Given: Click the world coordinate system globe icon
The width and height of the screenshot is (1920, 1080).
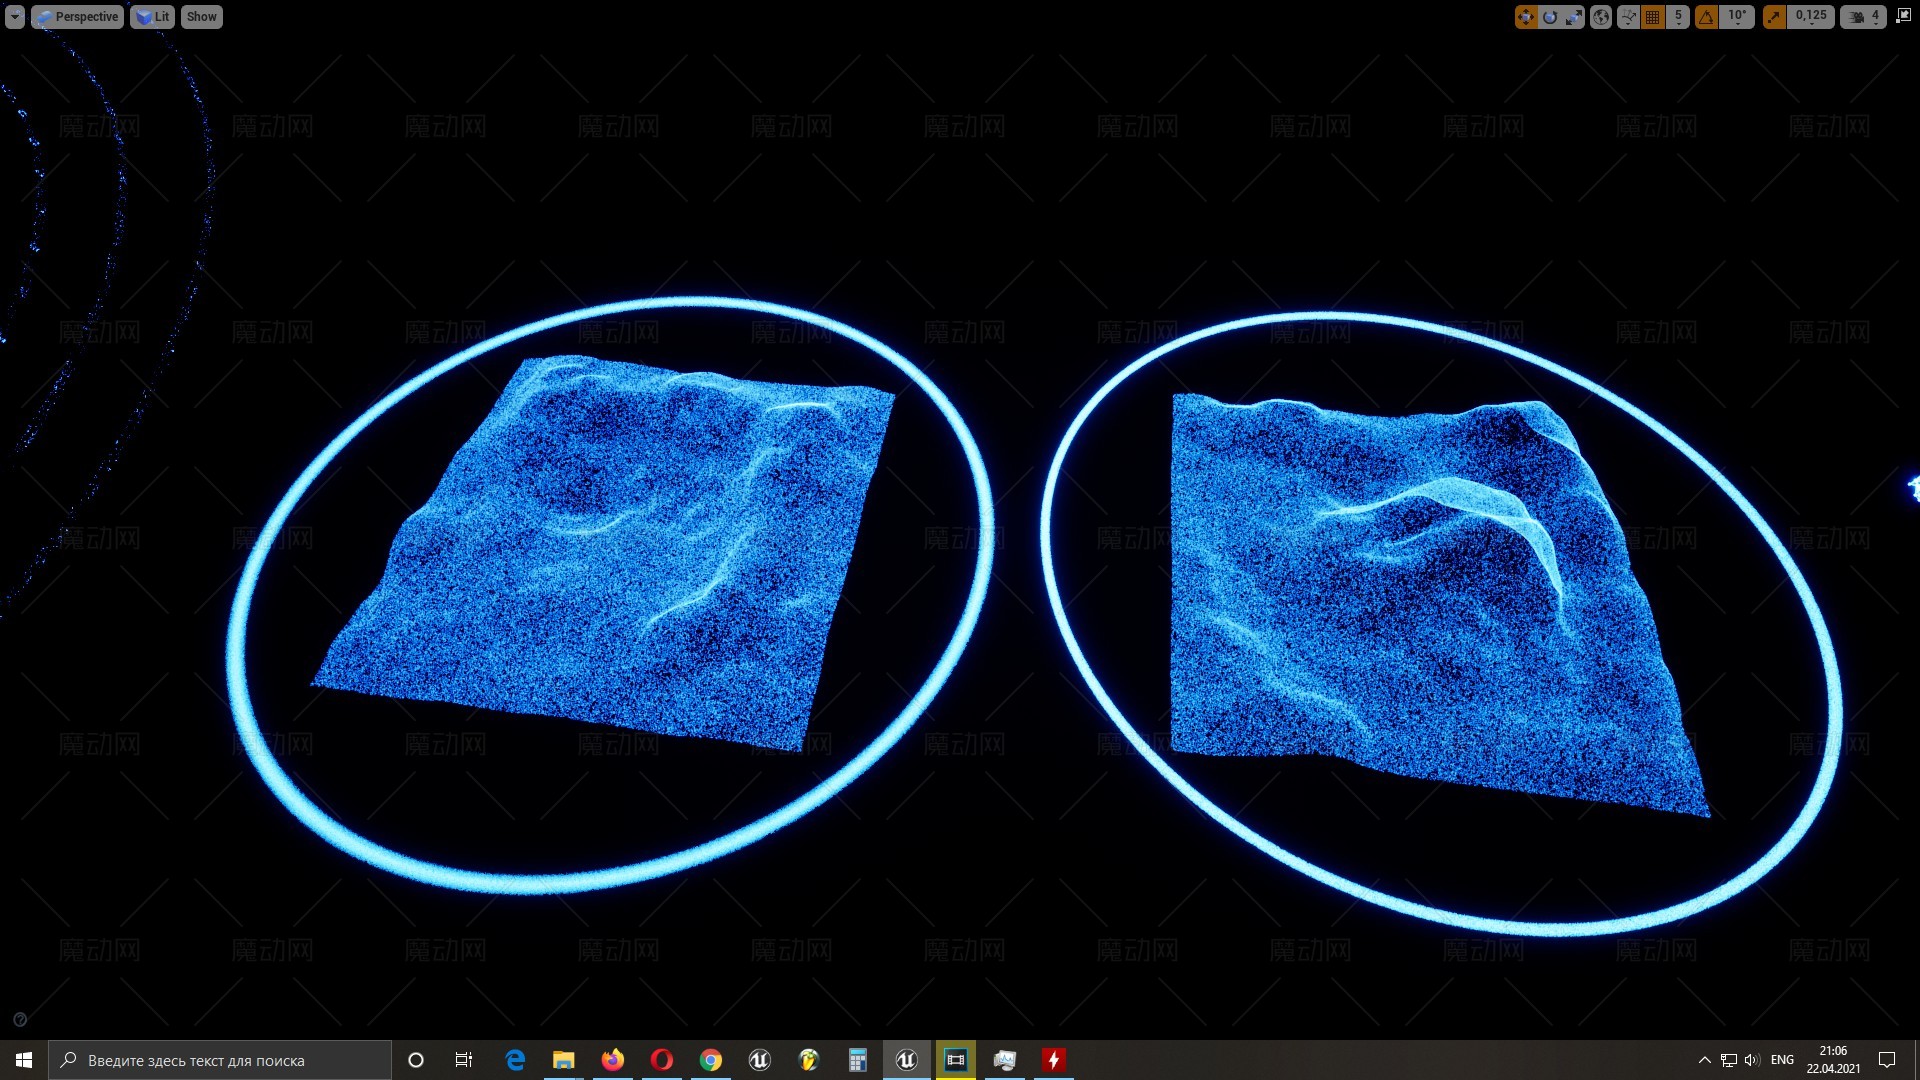Looking at the screenshot, I should 1601,17.
